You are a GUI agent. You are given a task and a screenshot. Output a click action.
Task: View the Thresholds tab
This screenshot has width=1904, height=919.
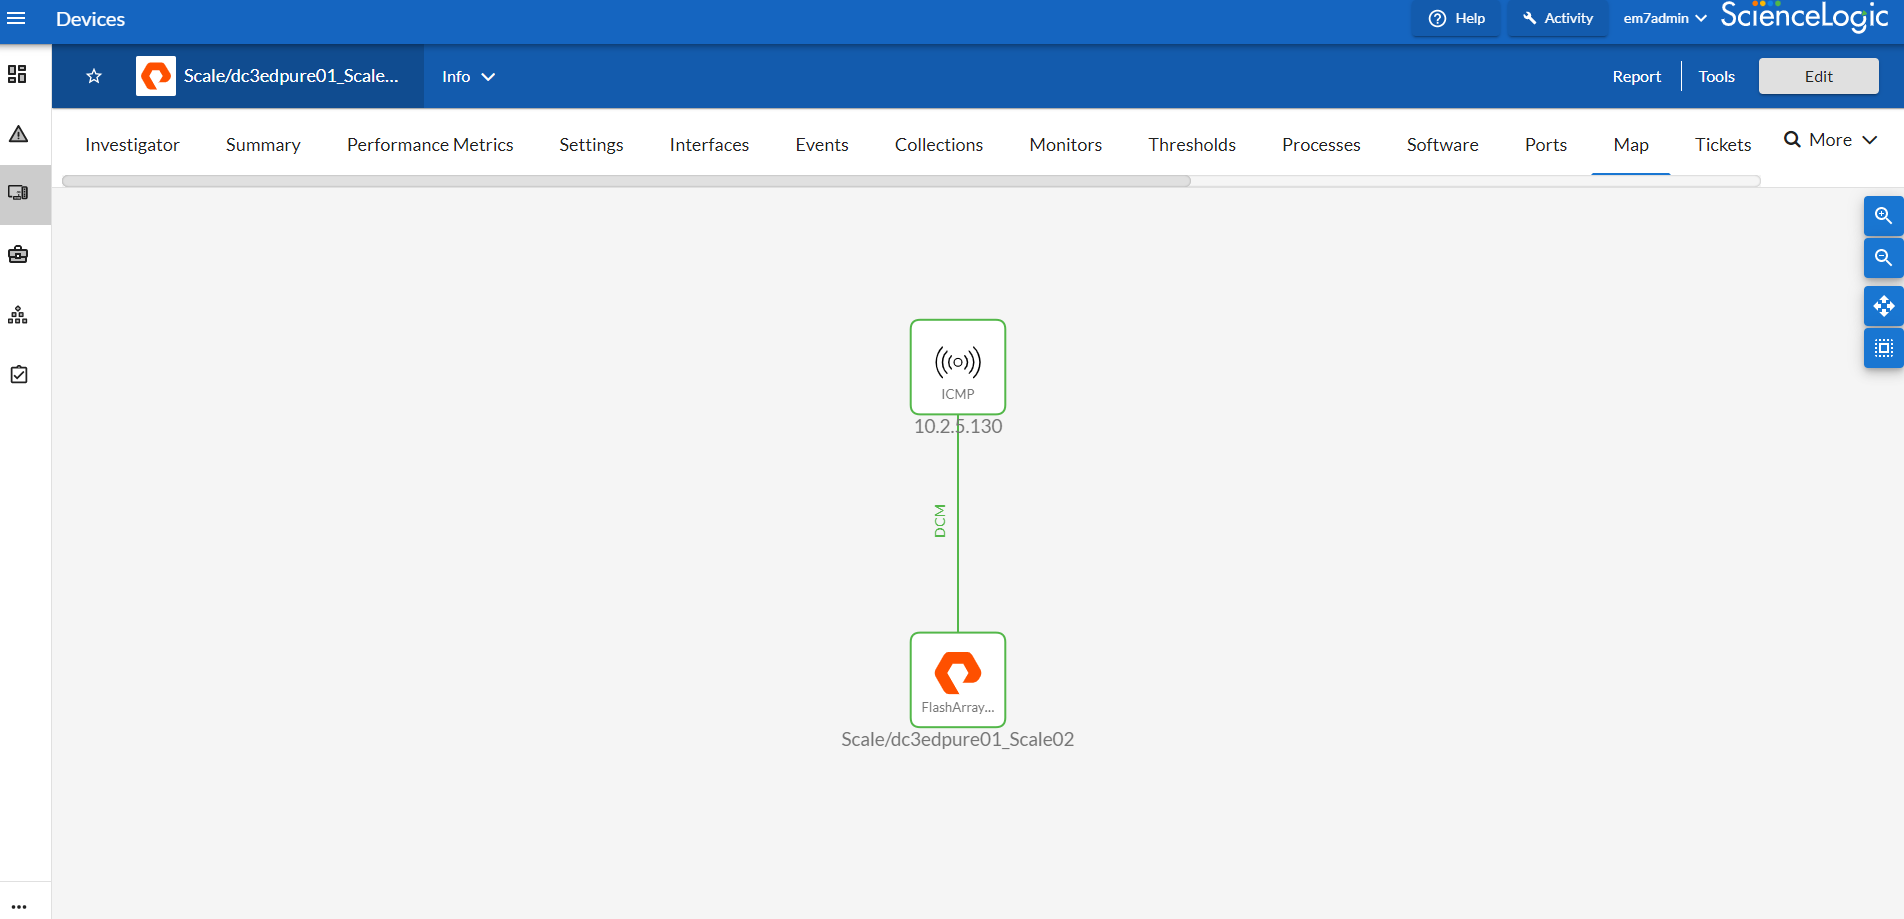(x=1192, y=145)
